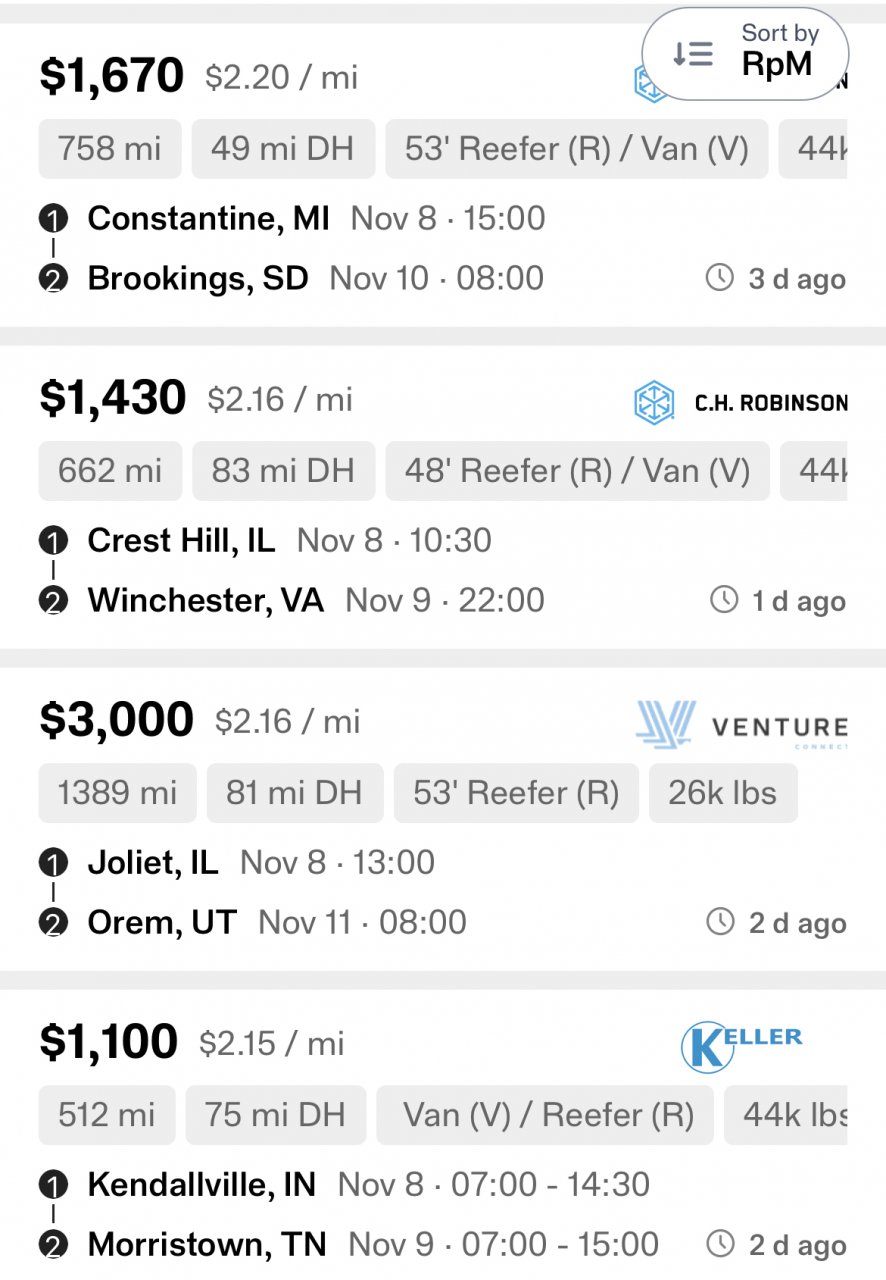Image resolution: width=886 pixels, height=1280 pixels.
Task: Open pickup stop Kendallville, IN
Action: 201,1185
